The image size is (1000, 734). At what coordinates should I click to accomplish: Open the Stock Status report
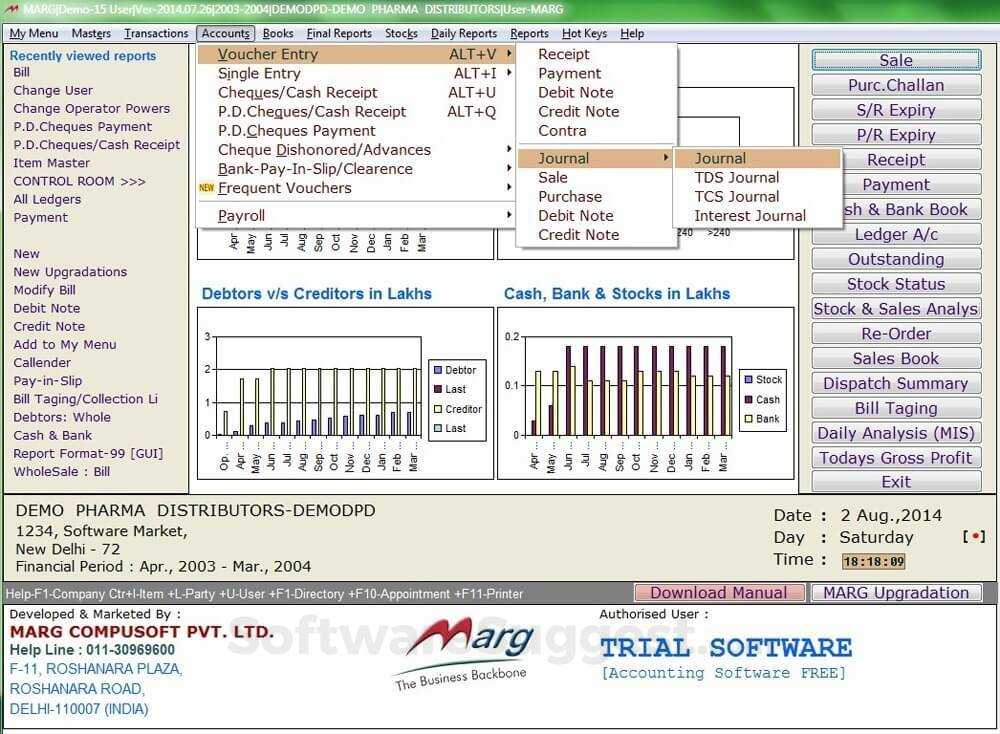tap(895, 283)
